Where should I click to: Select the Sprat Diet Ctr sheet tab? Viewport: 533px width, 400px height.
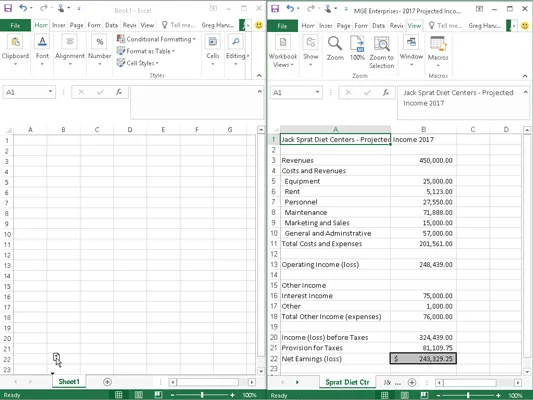347,382
